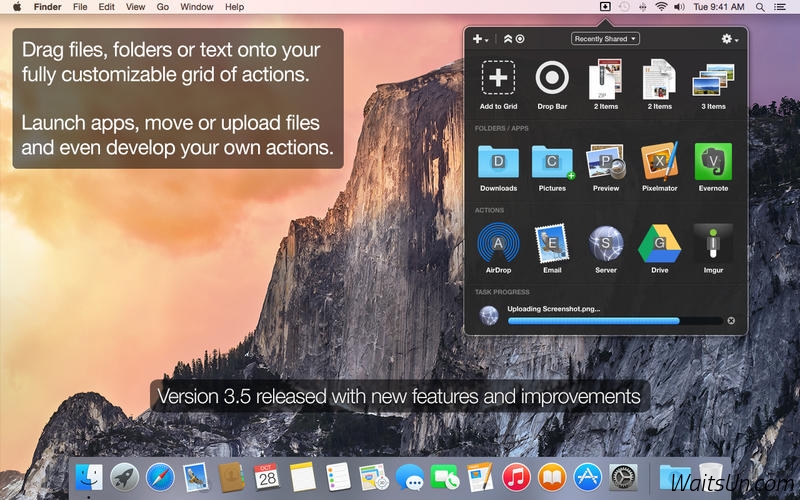Viewport: 800px width, 500px height.
Task: Open the Recently Shared dropdown
Action: (x=605, y=39)
